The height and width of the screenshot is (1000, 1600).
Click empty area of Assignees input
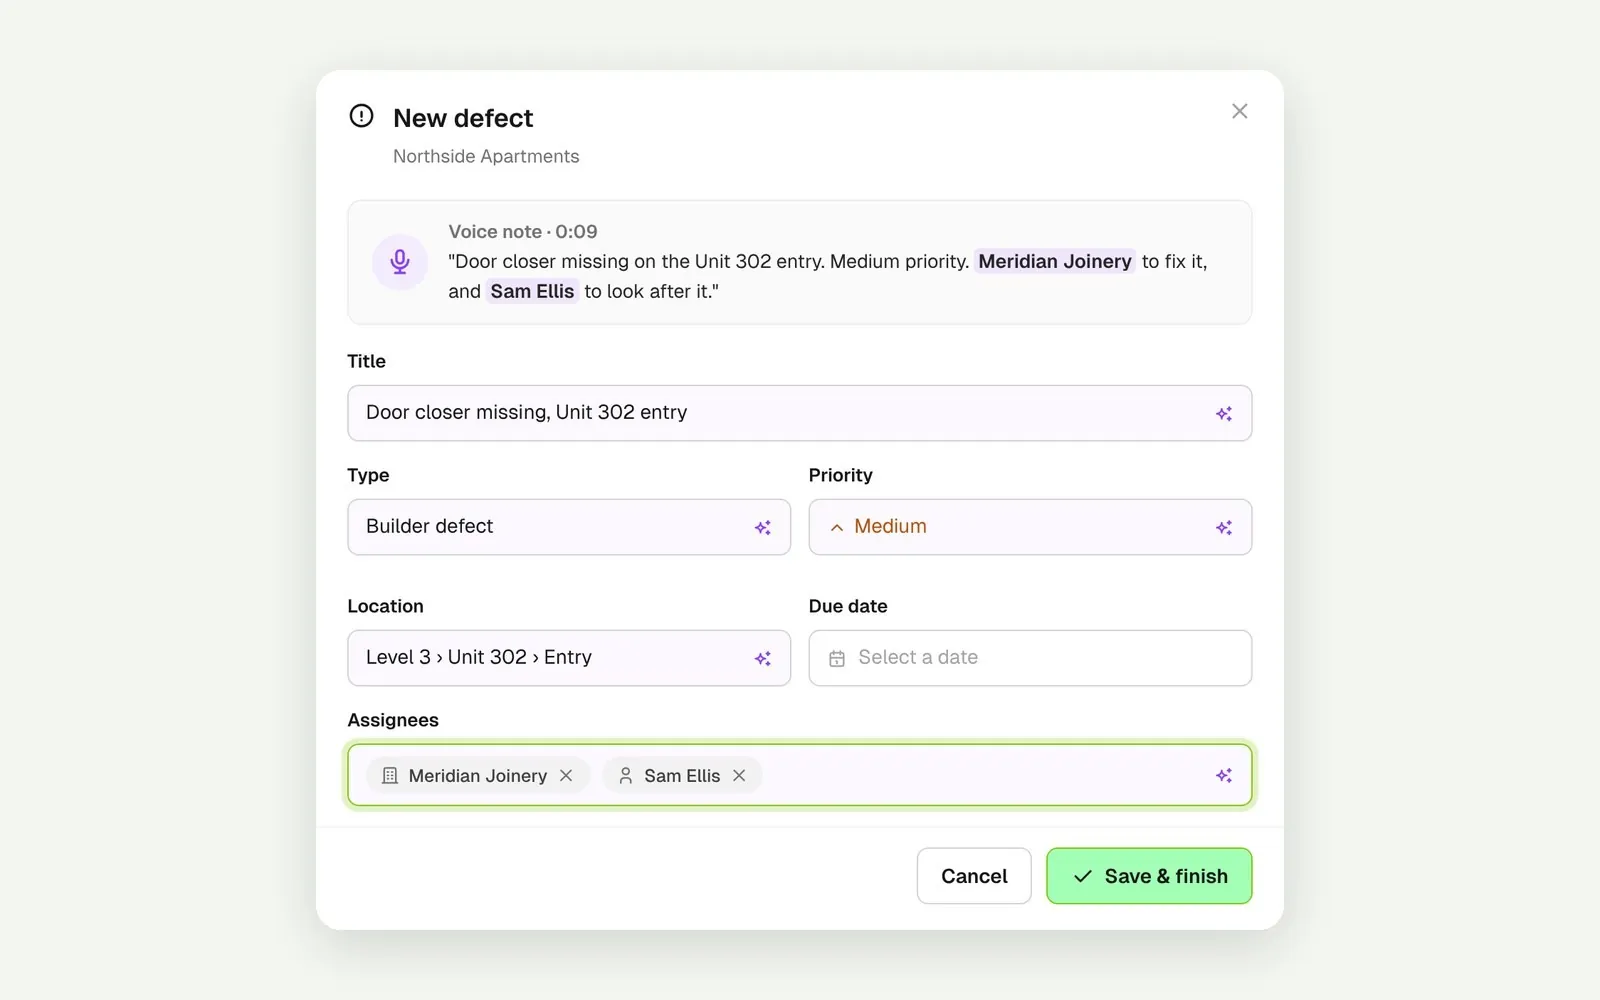point(985,775)
